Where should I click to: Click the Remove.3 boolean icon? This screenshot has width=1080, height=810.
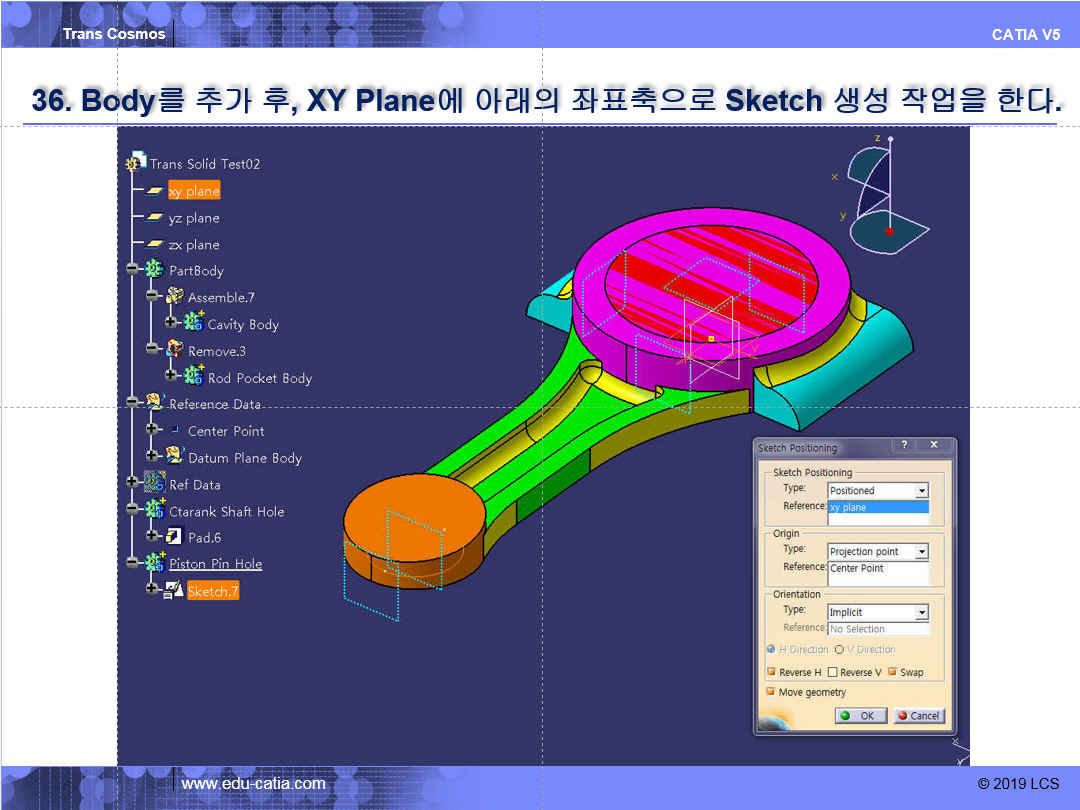click(x=174, y=351)
